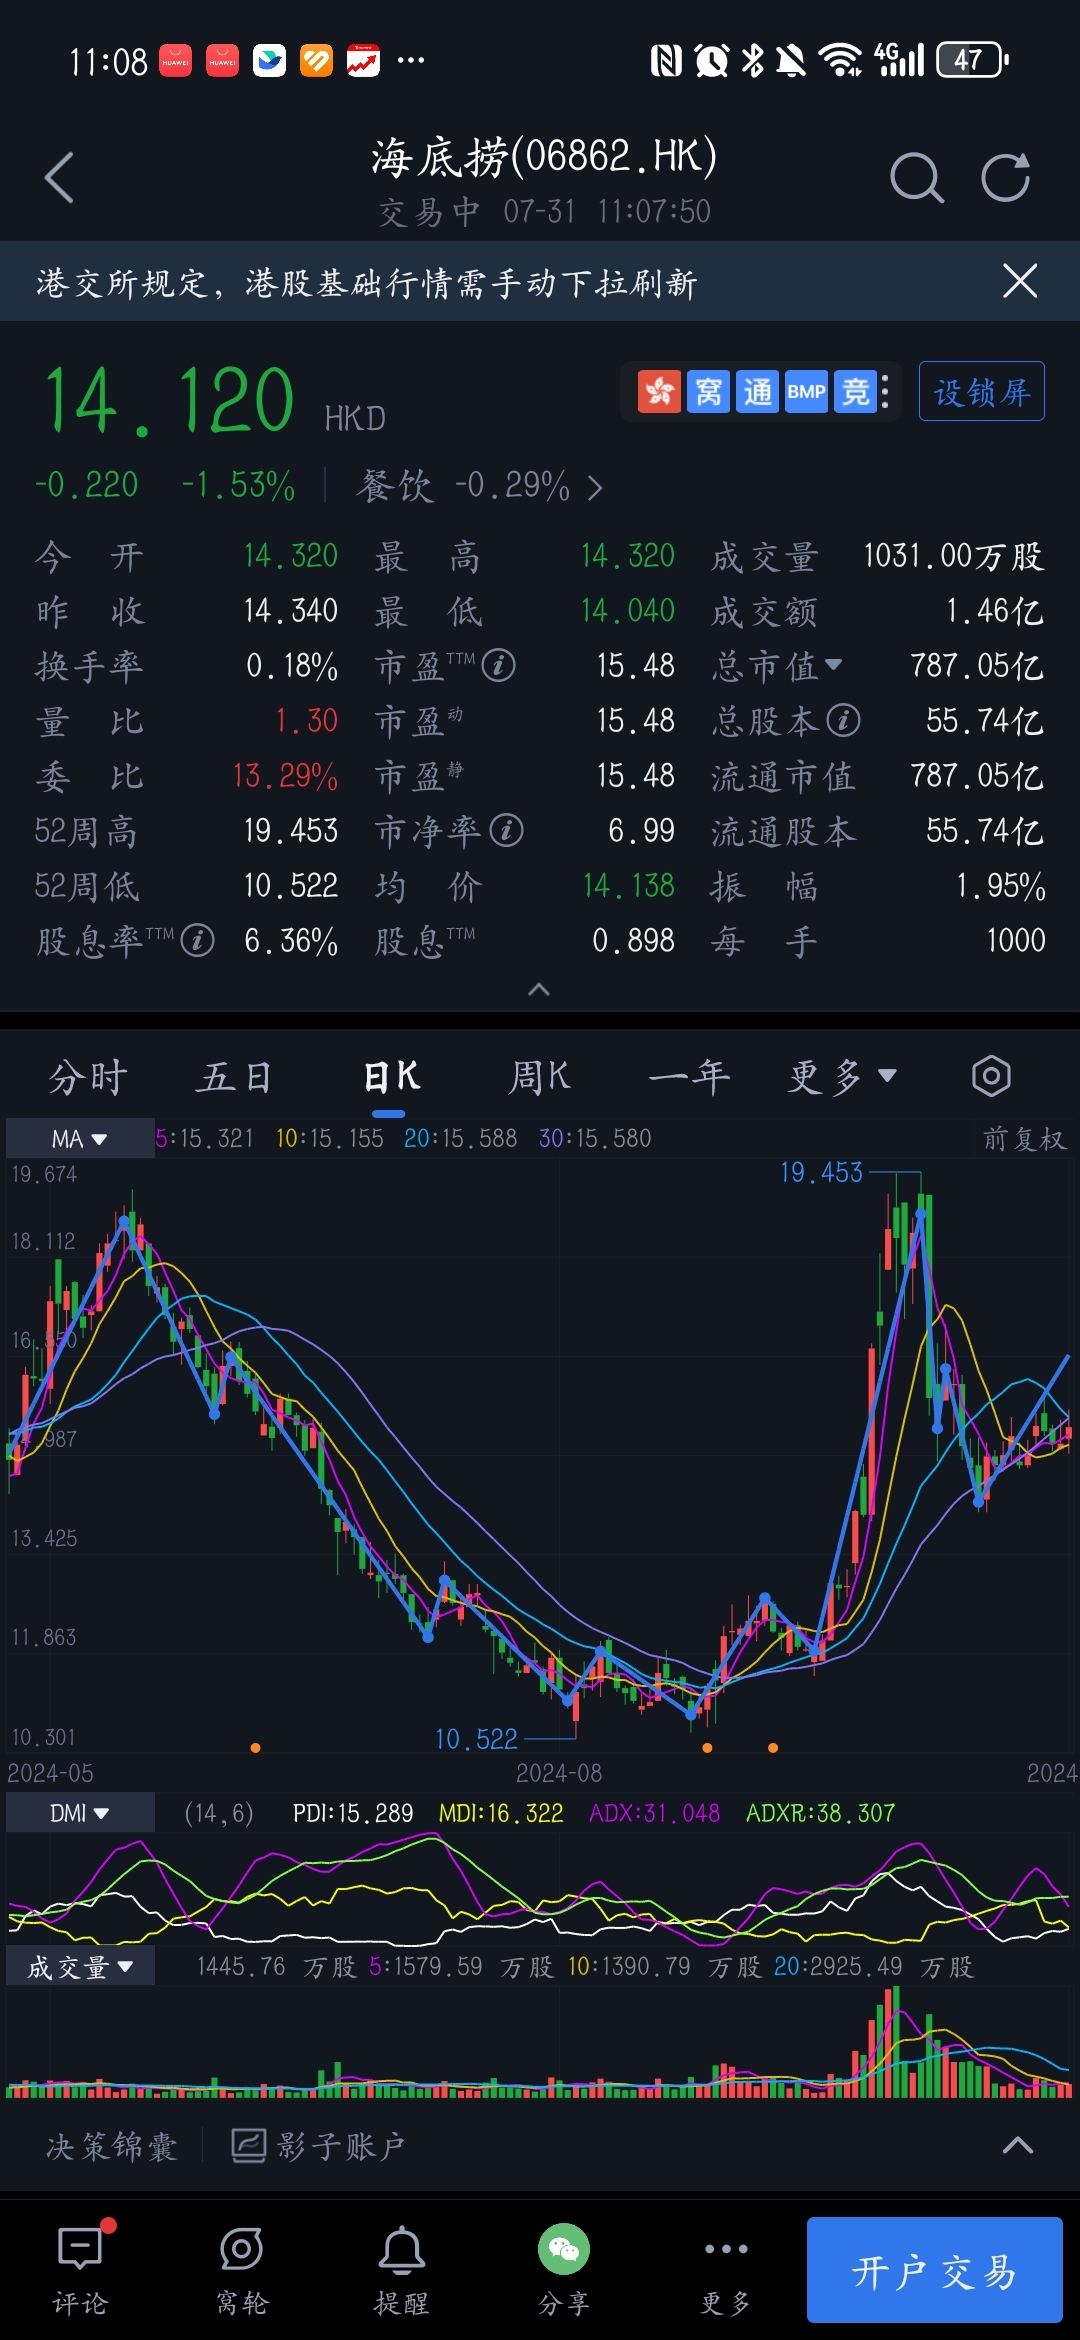Screen dimensions: 1080x2340
Task: Switch to 周K chart tab
Action: [x=540, y=1077]
